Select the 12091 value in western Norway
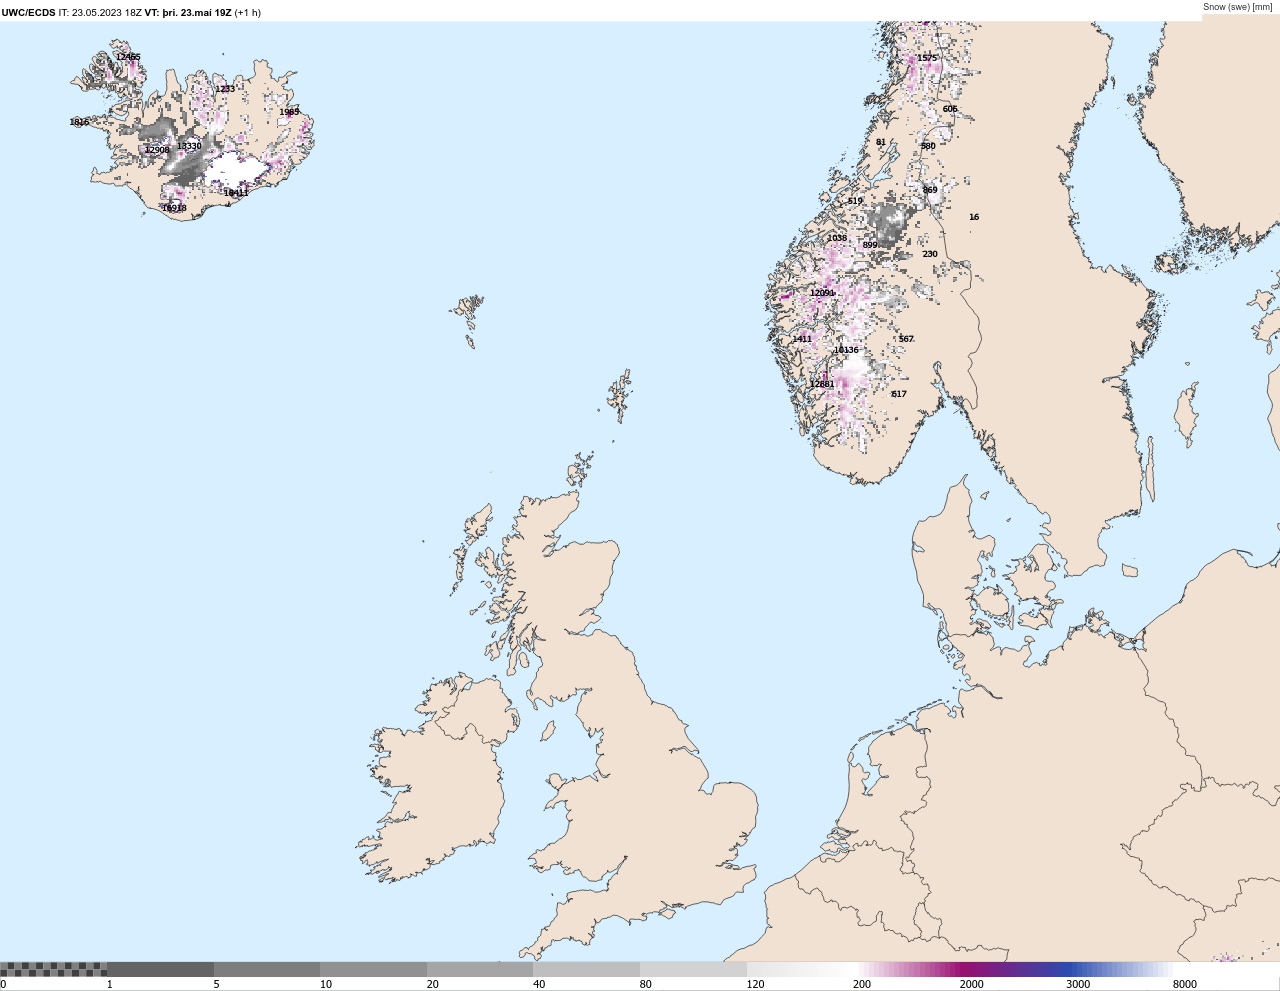1280x991 pixels. pyautogui.click(x=822, y=293)
